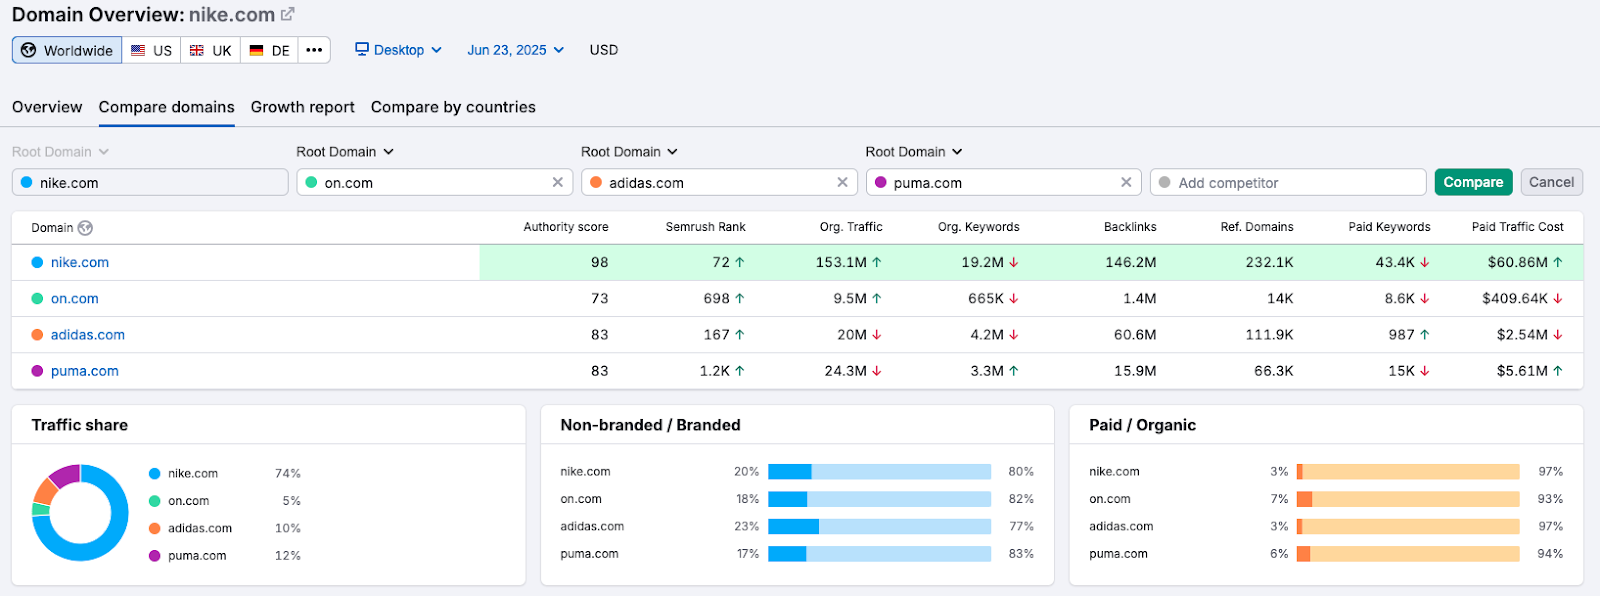Switch to UK flag database
The image size is (1600, 596).
[x=211, y=50]
